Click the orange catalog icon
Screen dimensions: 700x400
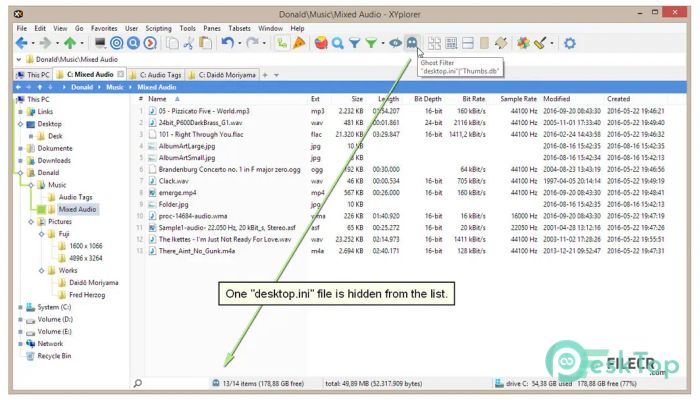(299, 43)
